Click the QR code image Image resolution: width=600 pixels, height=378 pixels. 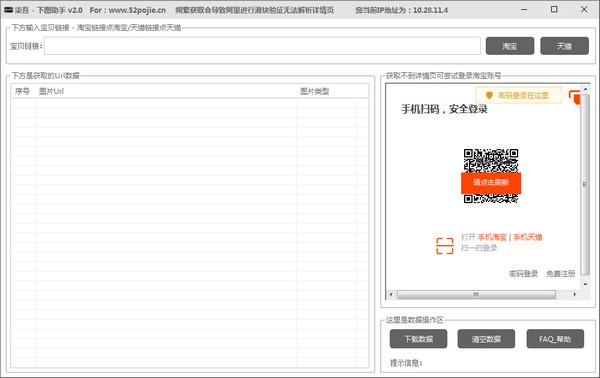[491, 176]
